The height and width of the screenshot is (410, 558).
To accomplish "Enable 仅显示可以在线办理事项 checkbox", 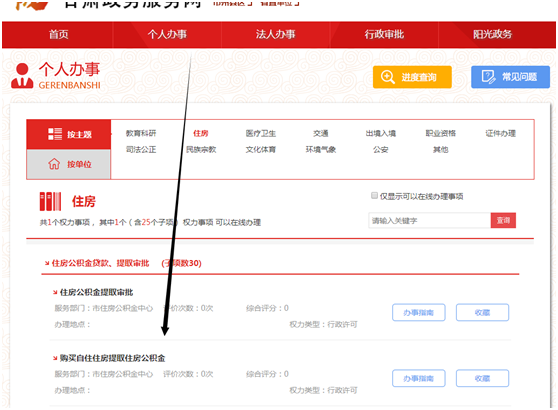I will pyautogui.click(x=374, y=195).
